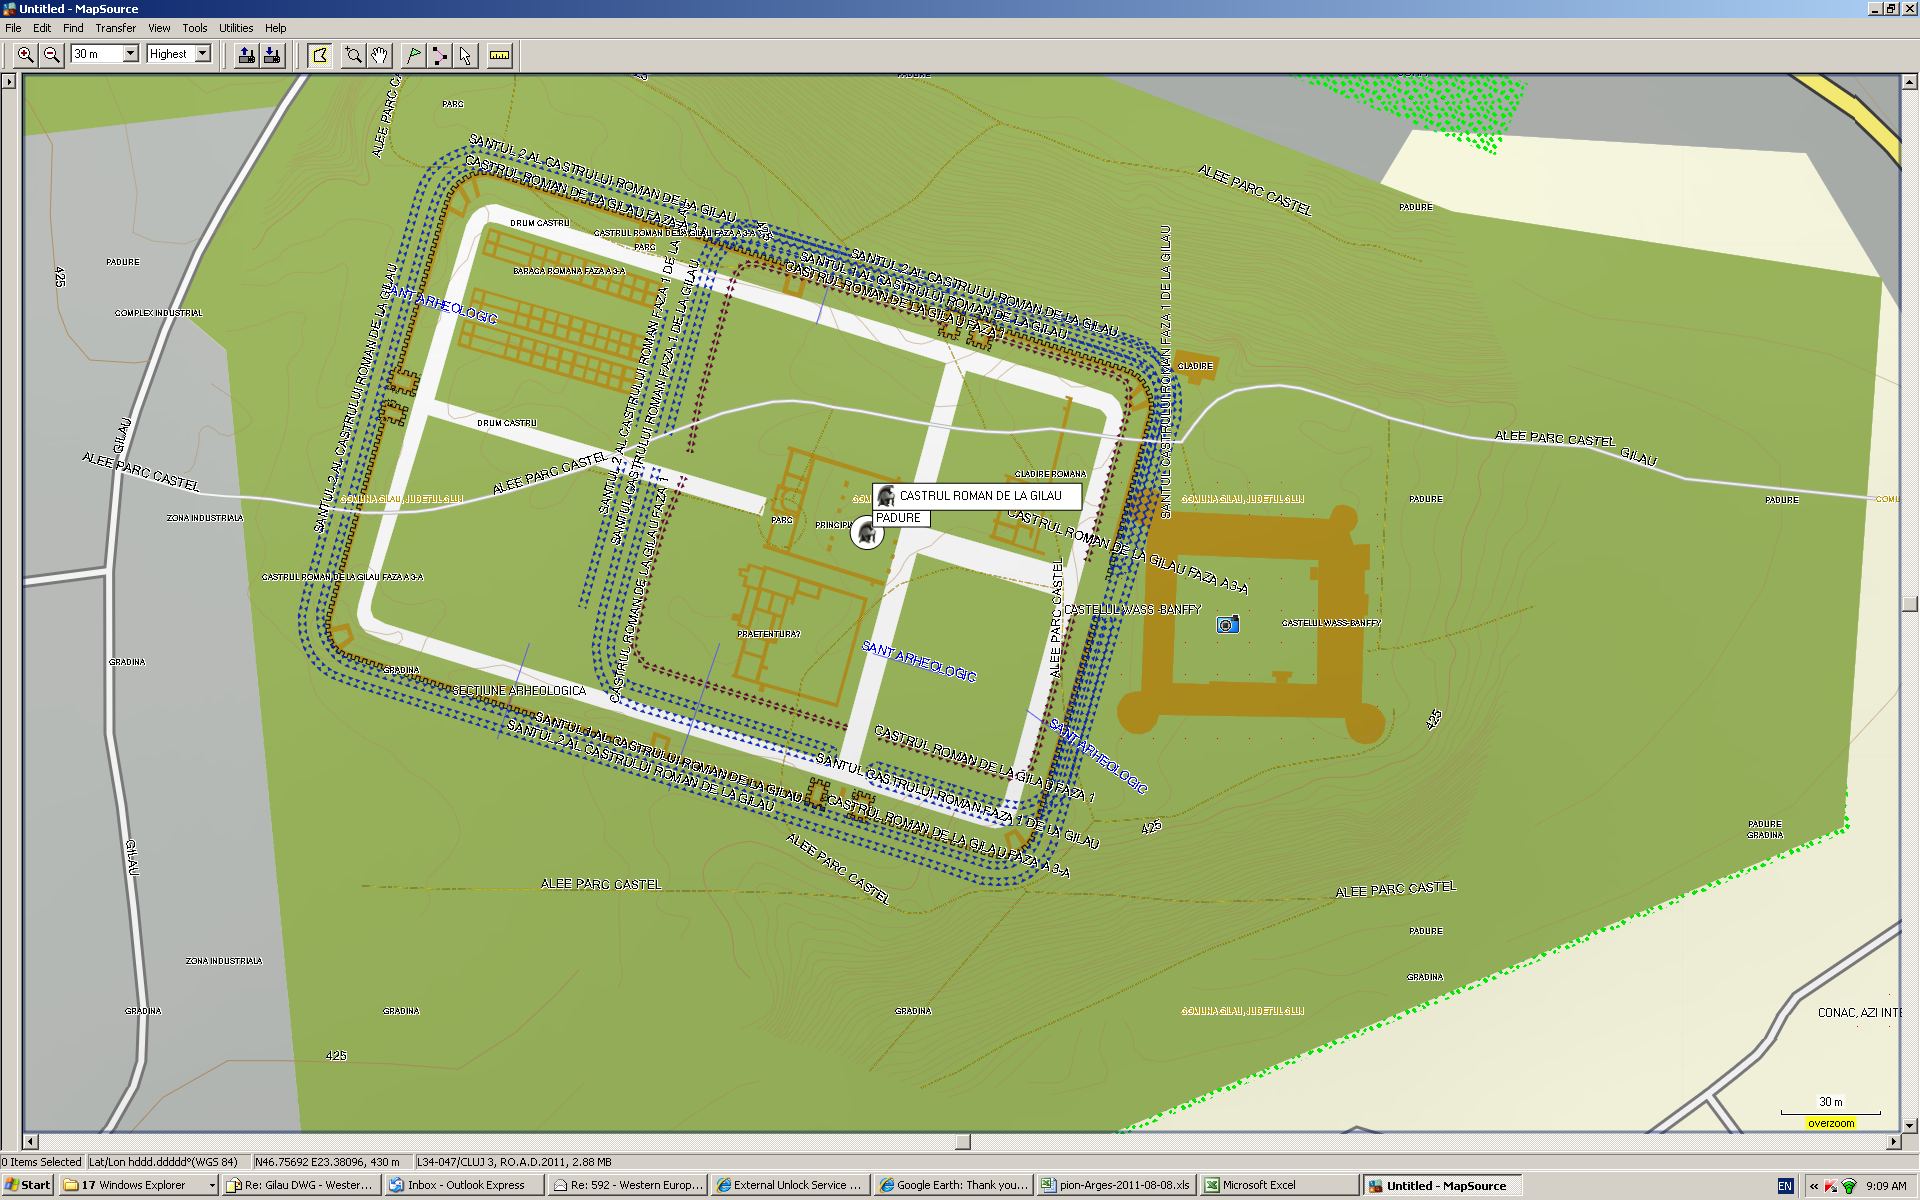This screenshot has width=1920, height=1200.
Task: Open 17 Windows Explorer taskbar group
Action: (138, 1185)
